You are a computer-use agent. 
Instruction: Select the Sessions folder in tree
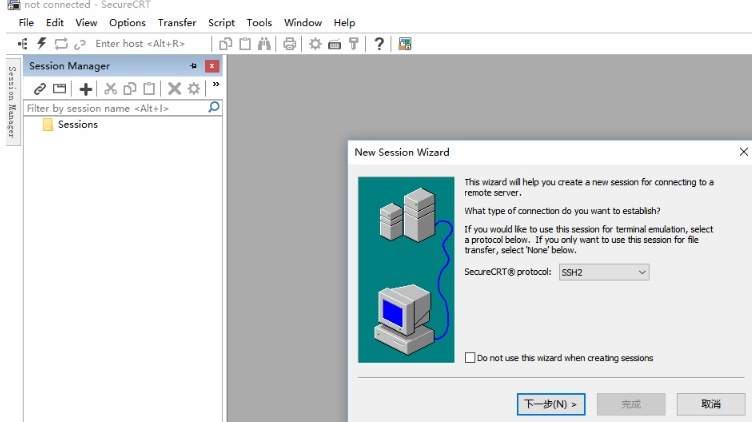[70, 125]
